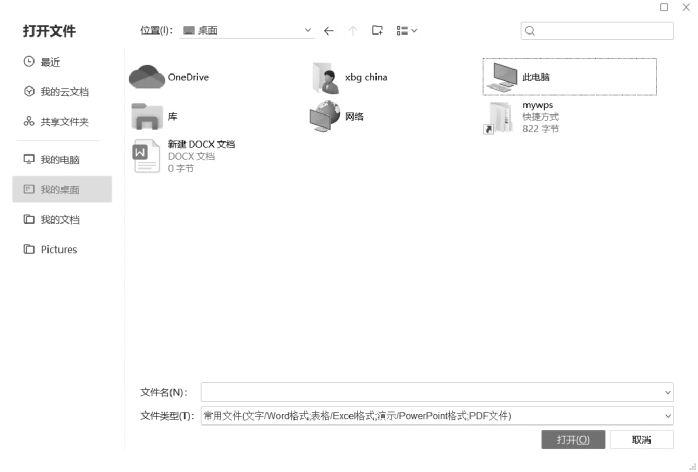Click the clock icon next to 最近

[x=29, y=61]
